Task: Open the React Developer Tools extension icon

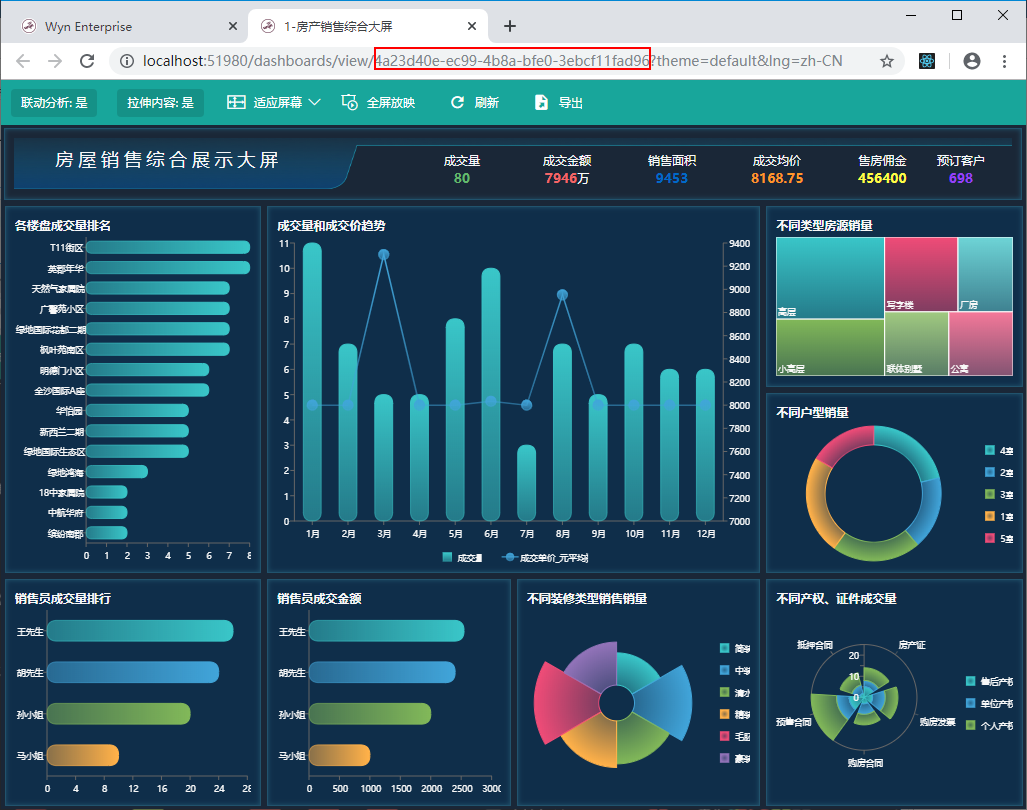Action: coord(928,61)
